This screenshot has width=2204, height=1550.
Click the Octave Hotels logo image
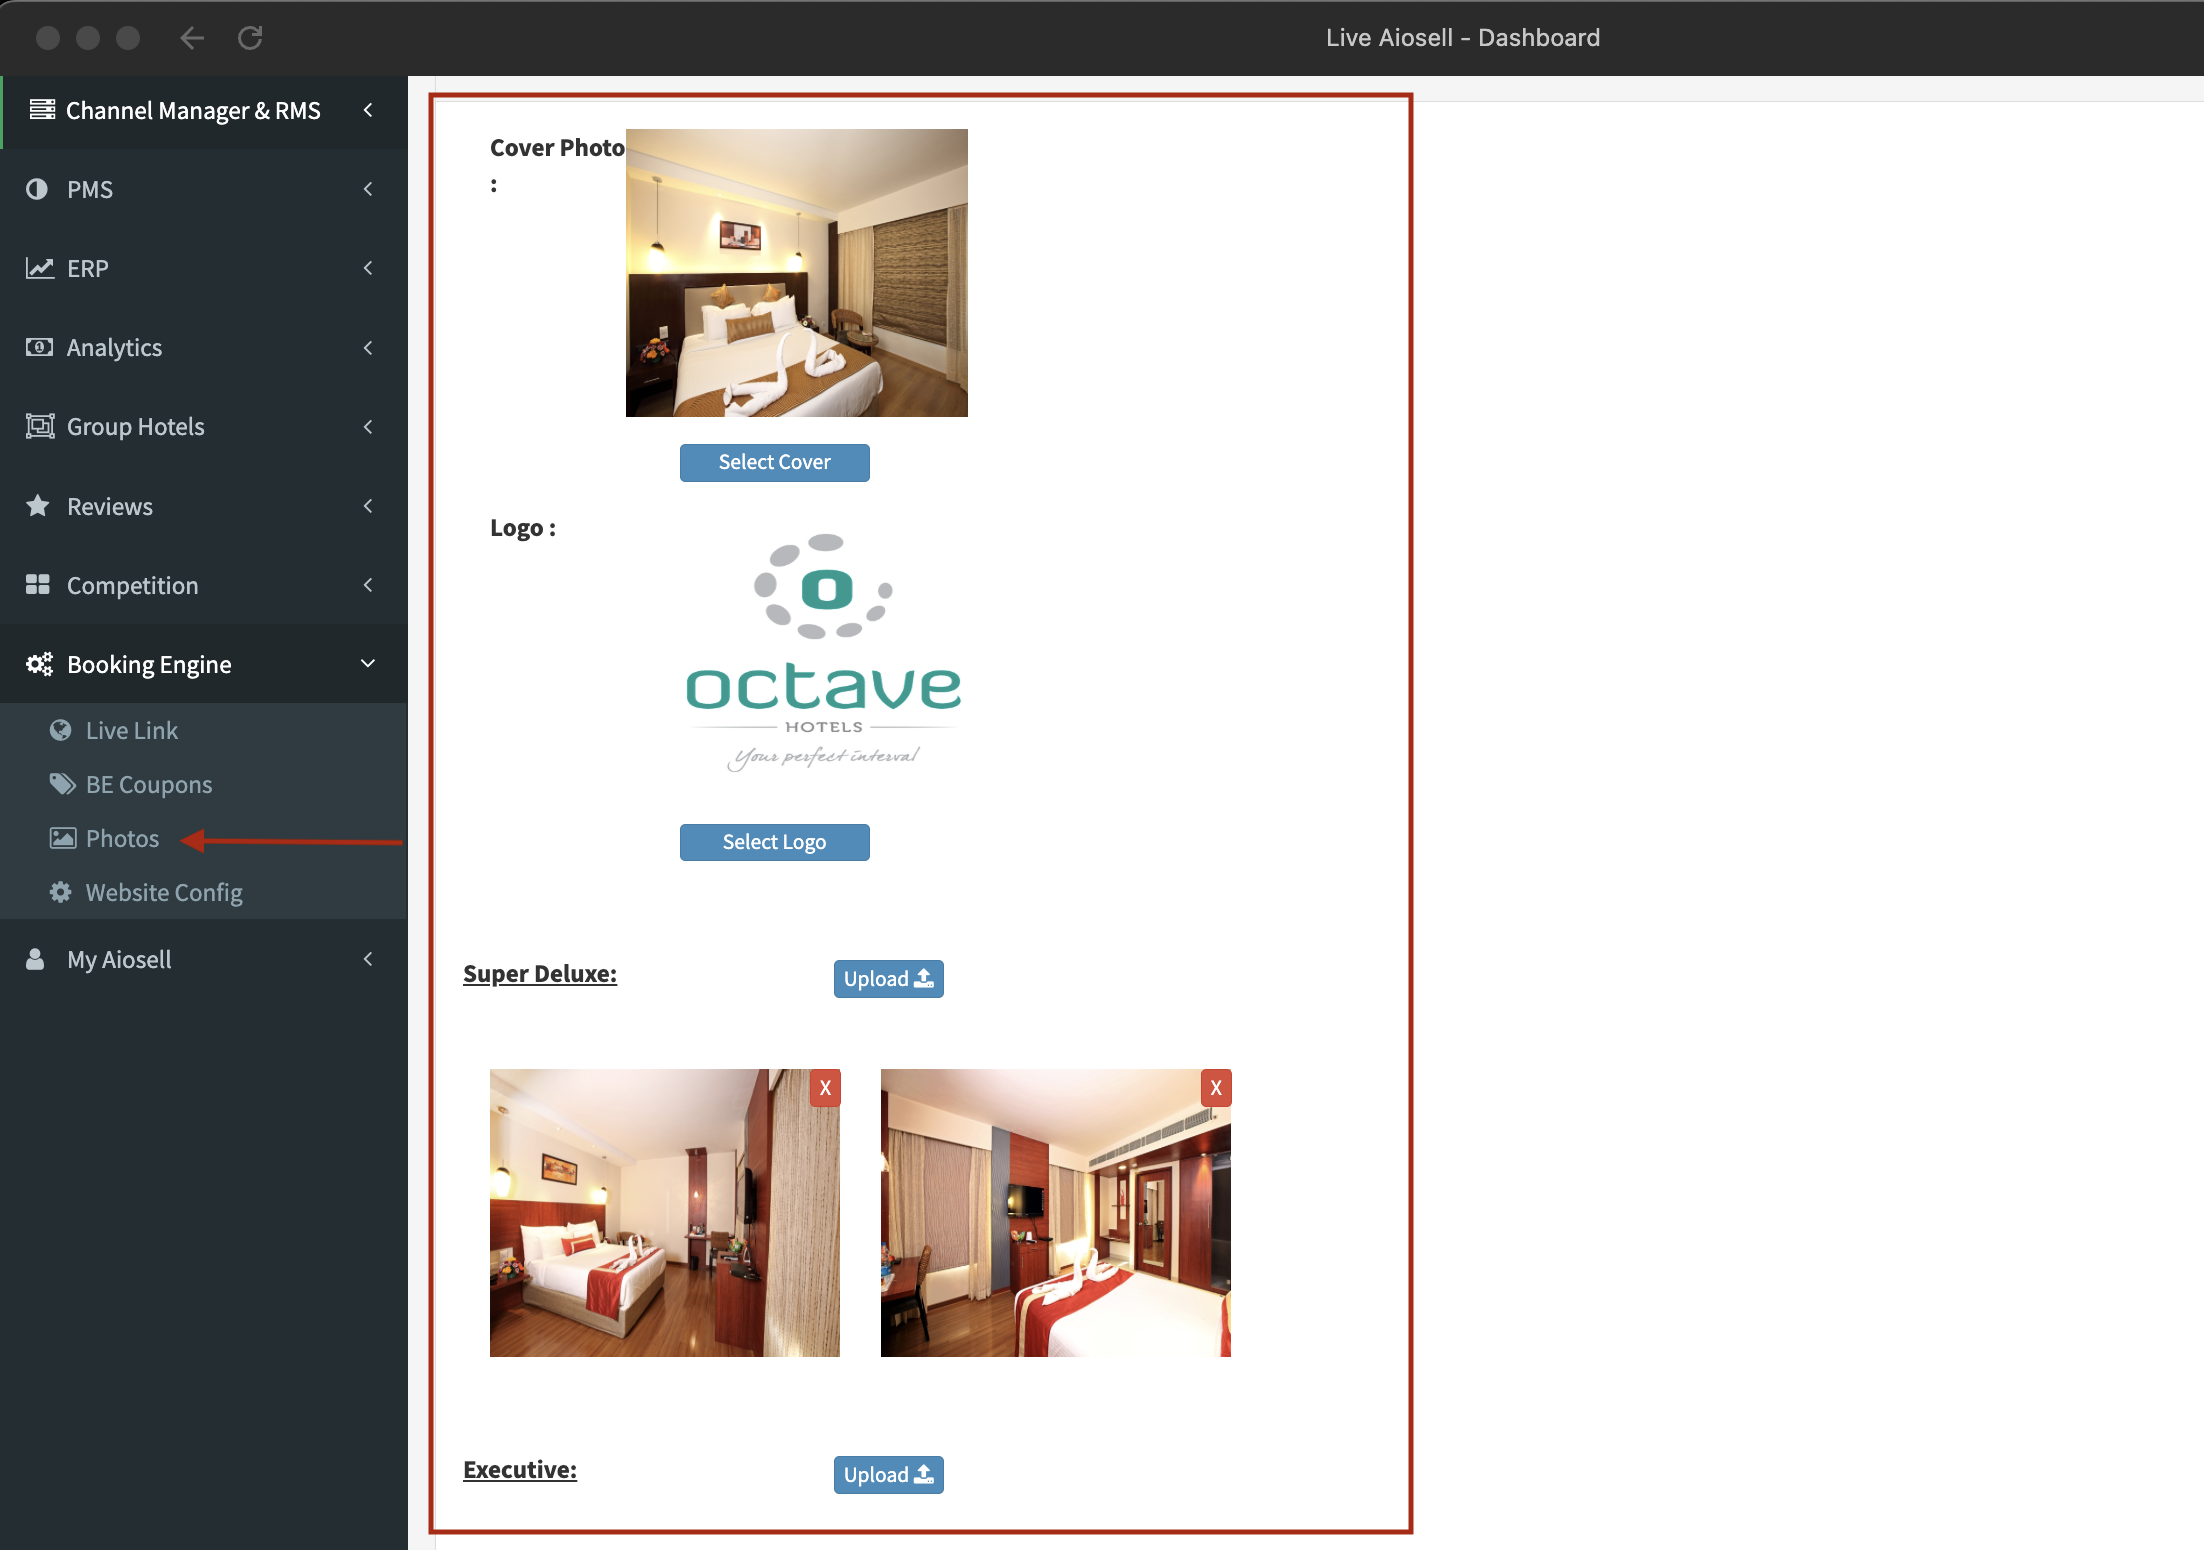(823, 653)
